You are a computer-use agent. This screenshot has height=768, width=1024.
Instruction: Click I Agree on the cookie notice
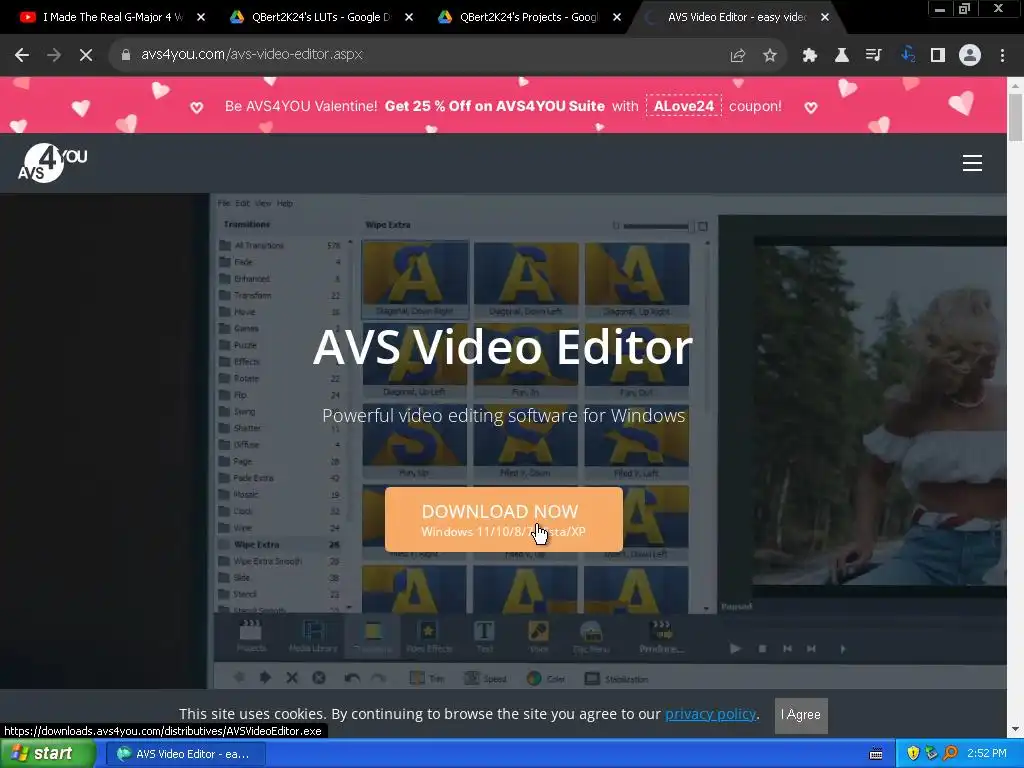click(801, 715)
